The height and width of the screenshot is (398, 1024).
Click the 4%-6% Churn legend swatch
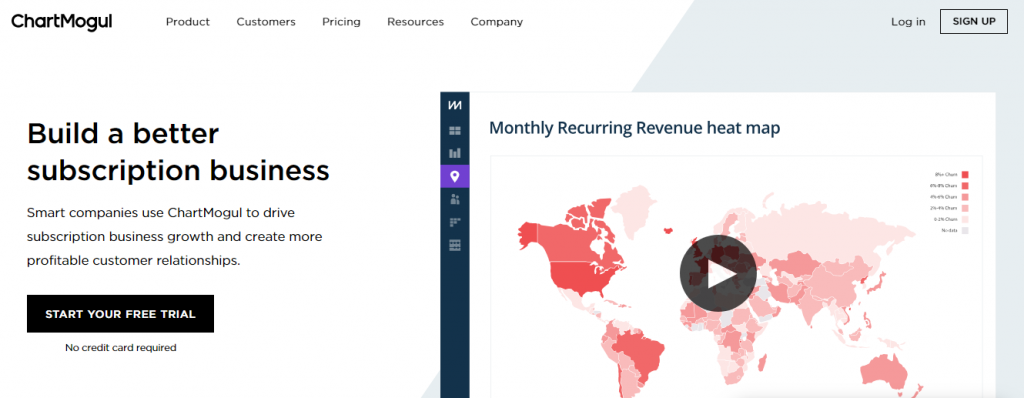click(x=965, y=197)
